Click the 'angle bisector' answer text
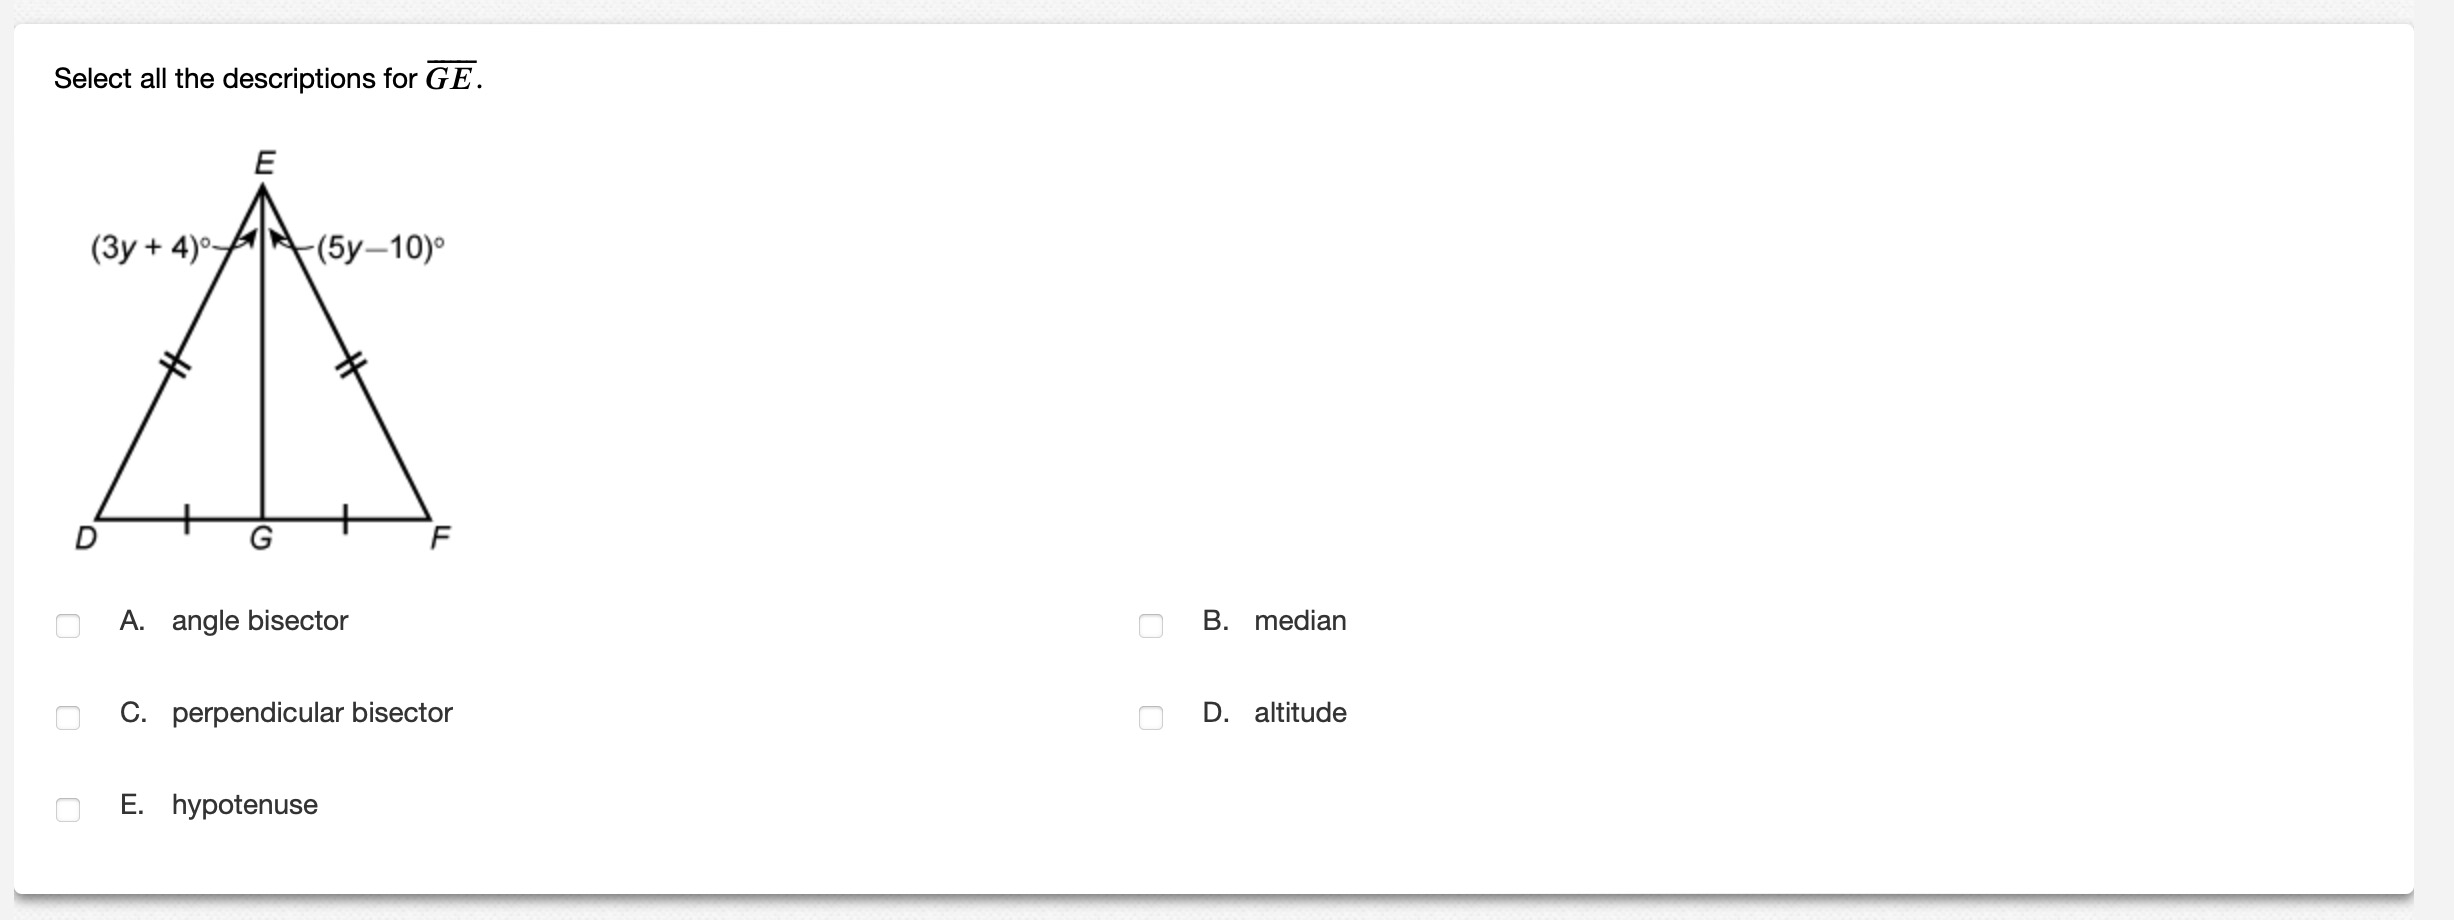This screenshot has height=920, width=2454. (260, 621)
